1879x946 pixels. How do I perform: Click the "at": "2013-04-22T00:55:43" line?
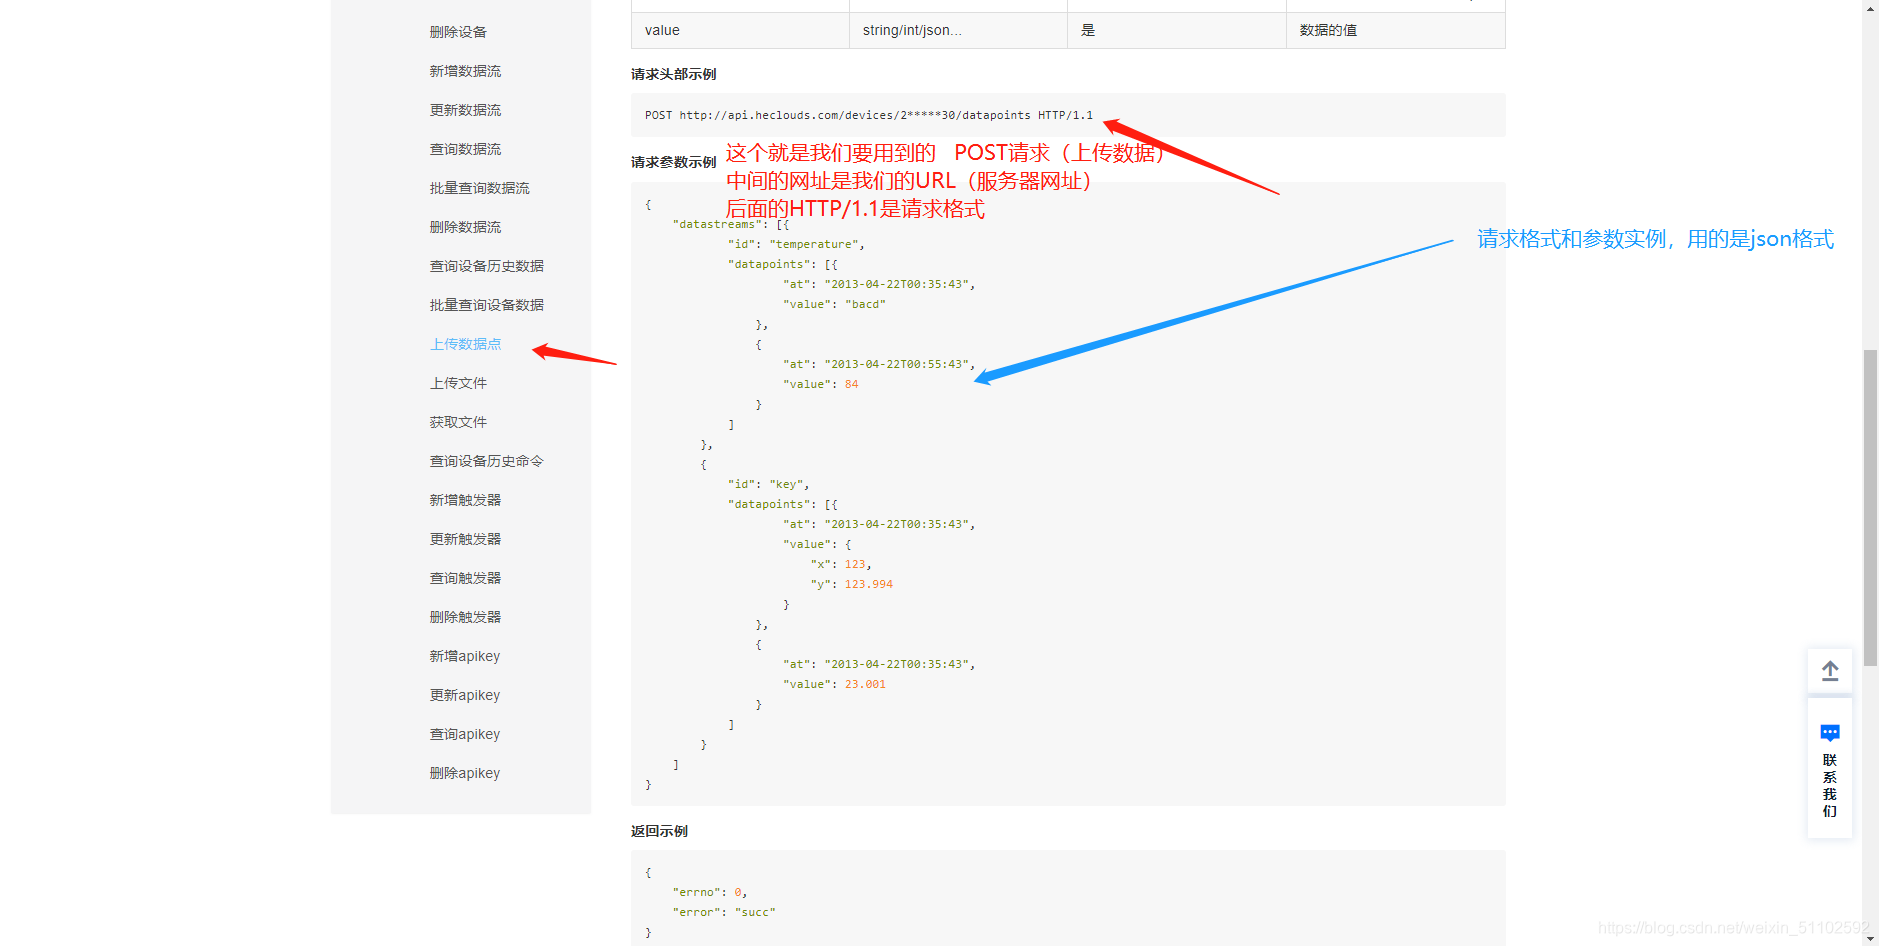pos(879,364)
